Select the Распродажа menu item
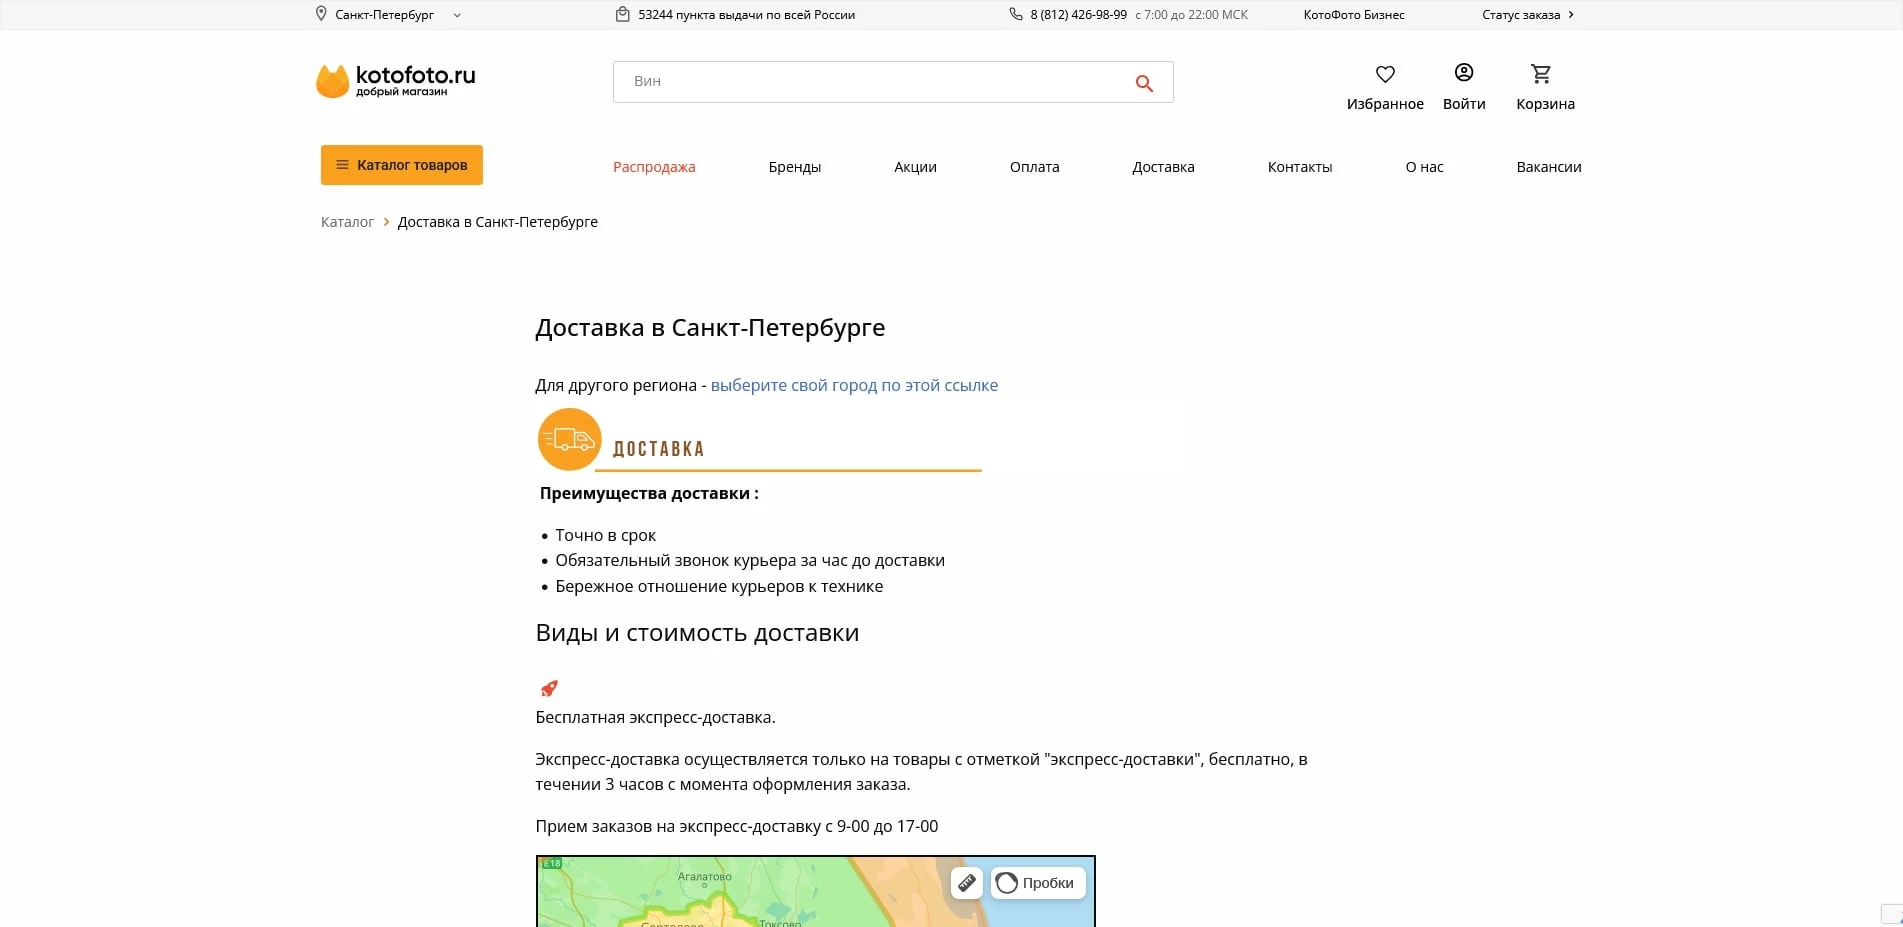This screenshot has height=927, width=1903. (x=654, y=167)
